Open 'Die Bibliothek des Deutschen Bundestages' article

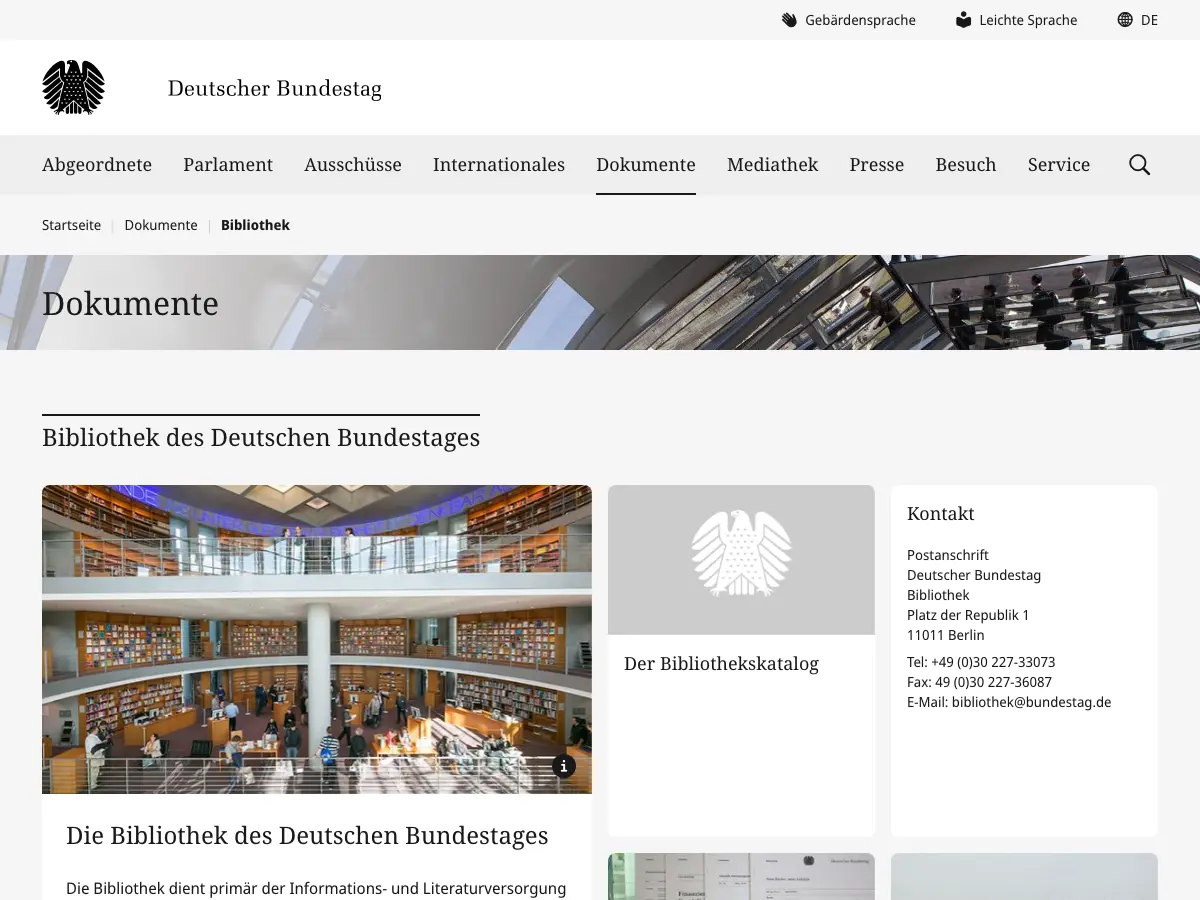(307, 835)
